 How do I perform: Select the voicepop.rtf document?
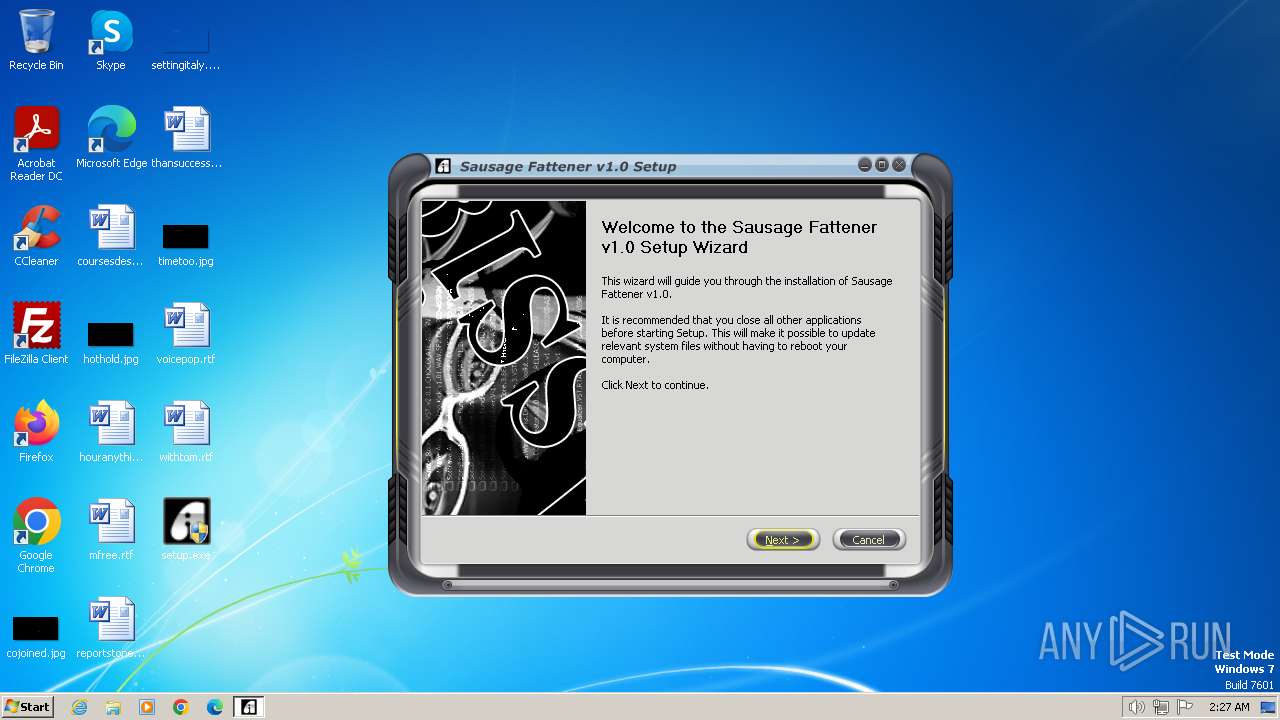click(x=186, y=334)
